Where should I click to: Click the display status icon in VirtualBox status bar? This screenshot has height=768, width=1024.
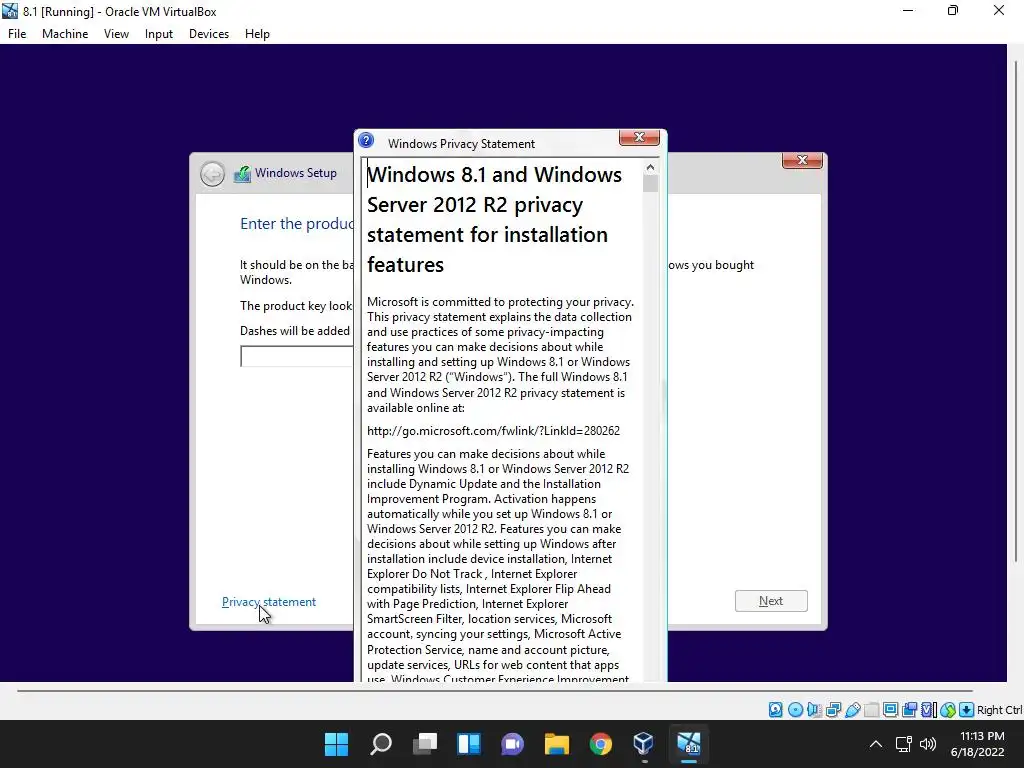click(890, 710)
